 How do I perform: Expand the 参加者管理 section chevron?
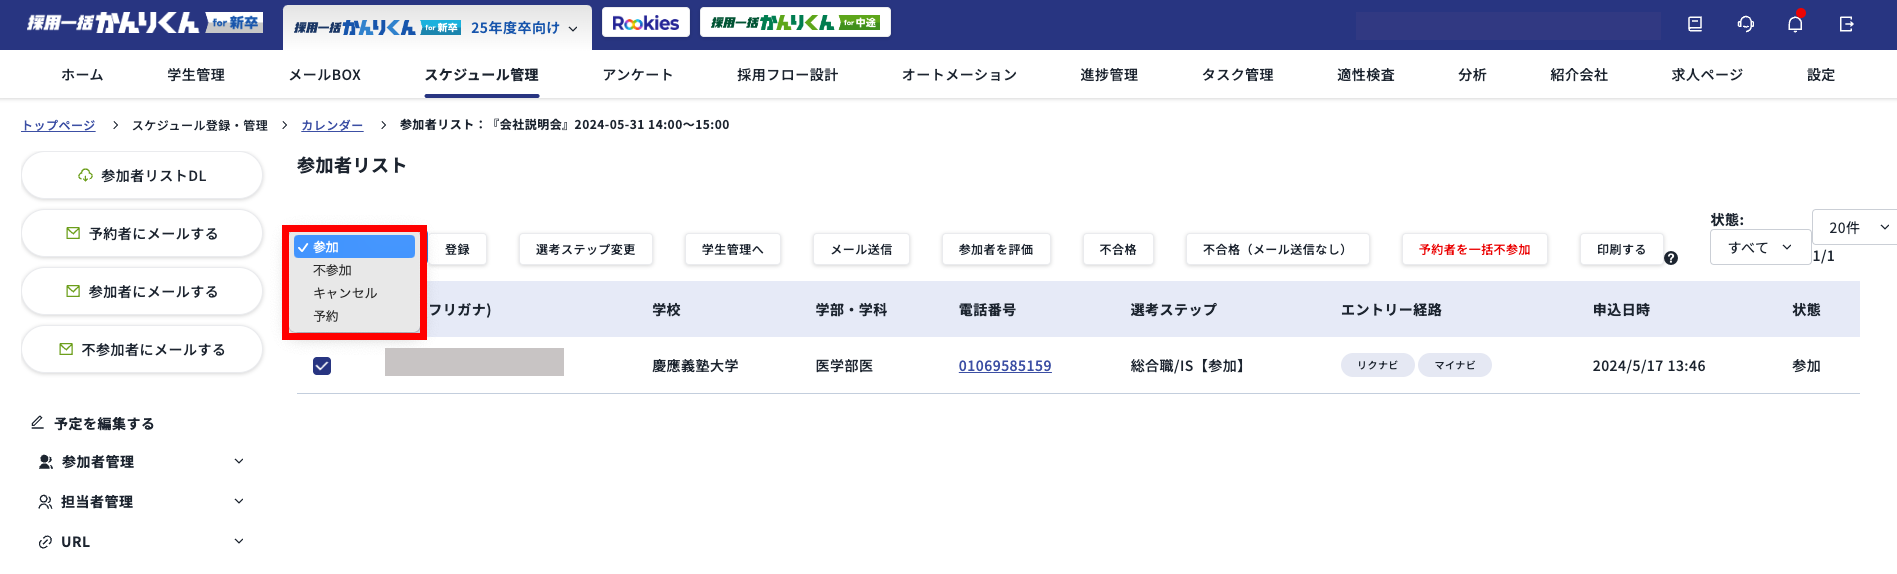point(239,461)
